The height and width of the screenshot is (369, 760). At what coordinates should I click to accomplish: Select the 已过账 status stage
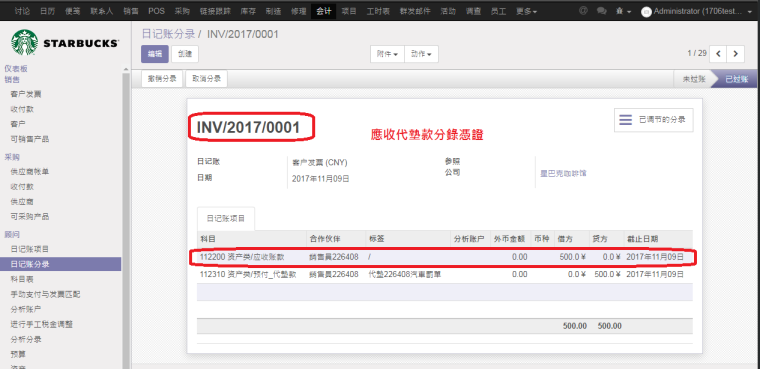736,79
